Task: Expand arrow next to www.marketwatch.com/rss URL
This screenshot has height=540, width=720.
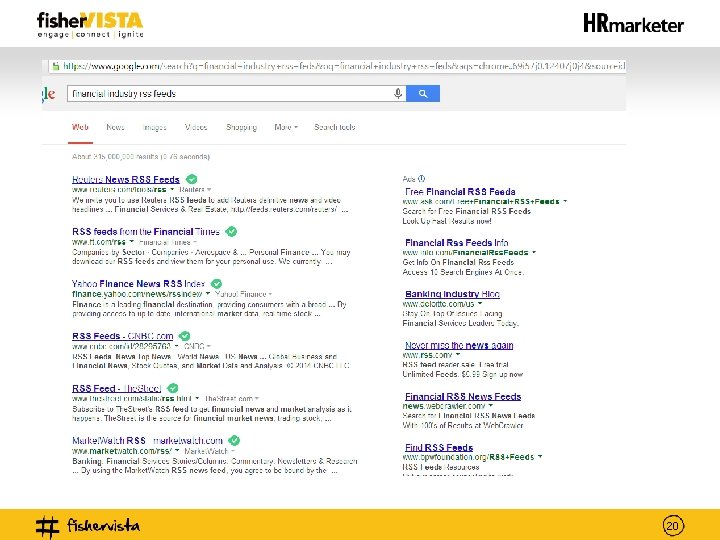Action: pos(177,451)
